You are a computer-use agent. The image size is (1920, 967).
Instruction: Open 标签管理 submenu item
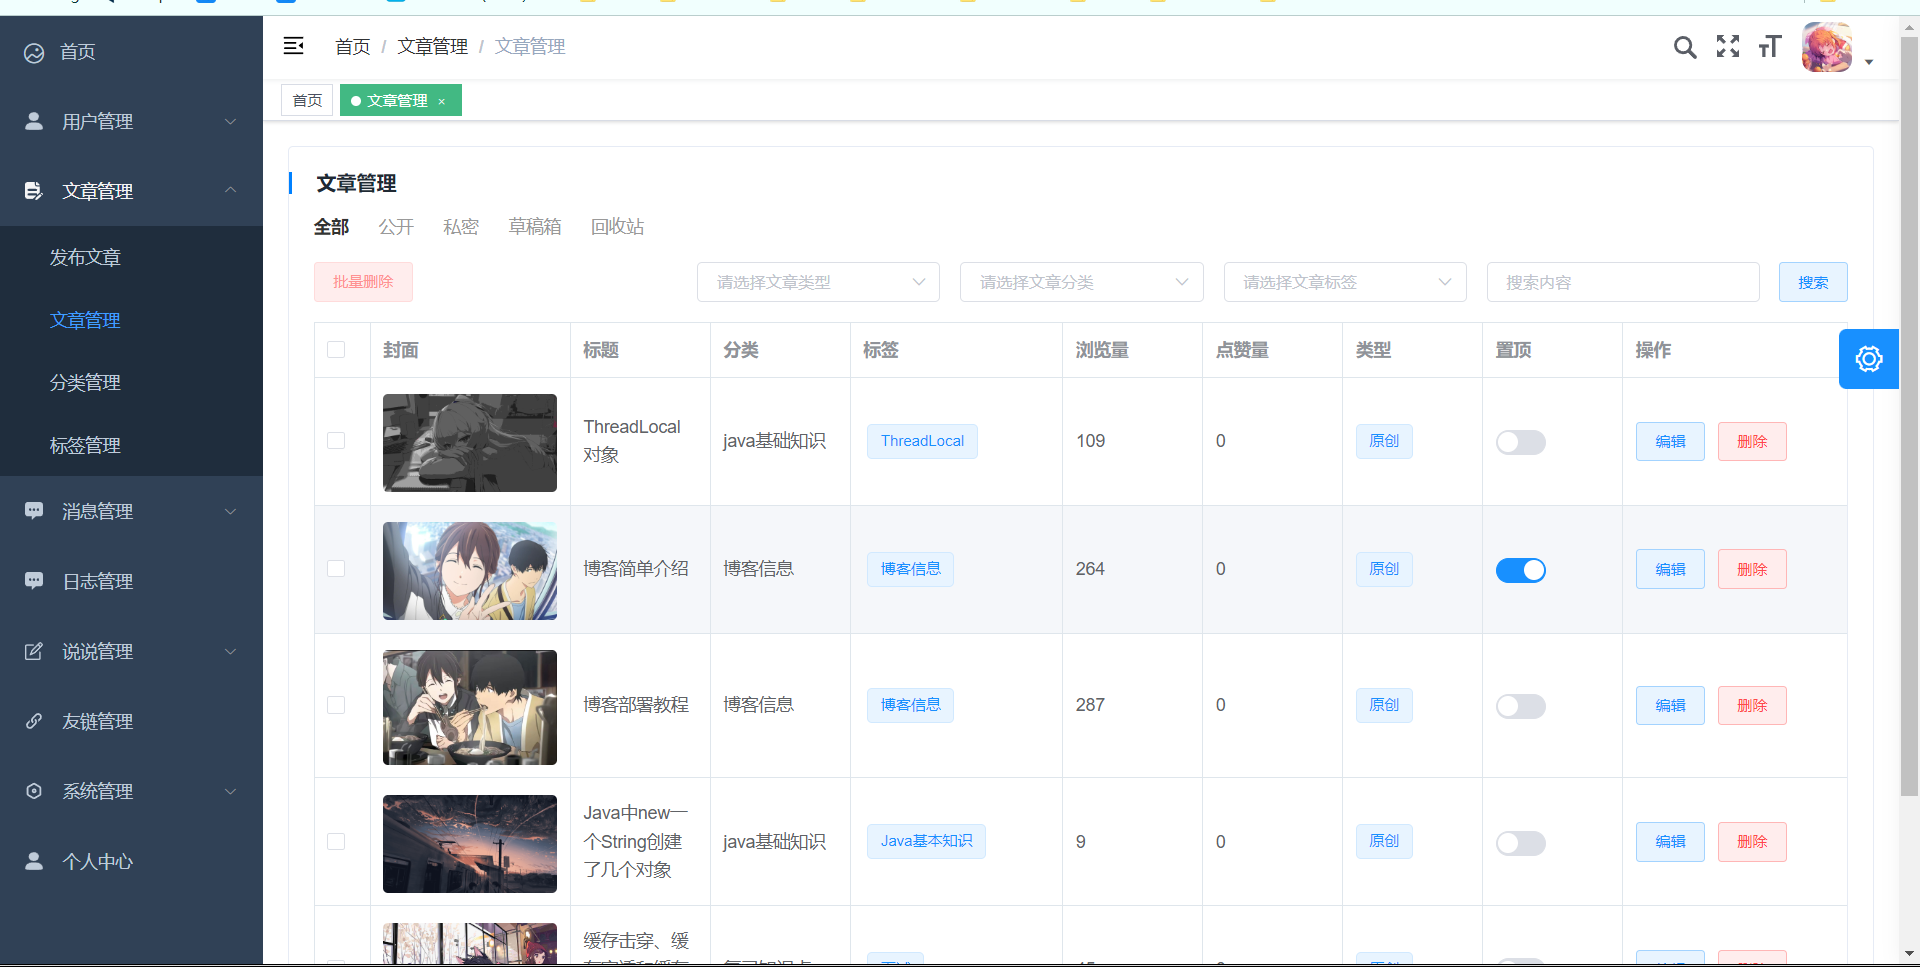[131, 445]
